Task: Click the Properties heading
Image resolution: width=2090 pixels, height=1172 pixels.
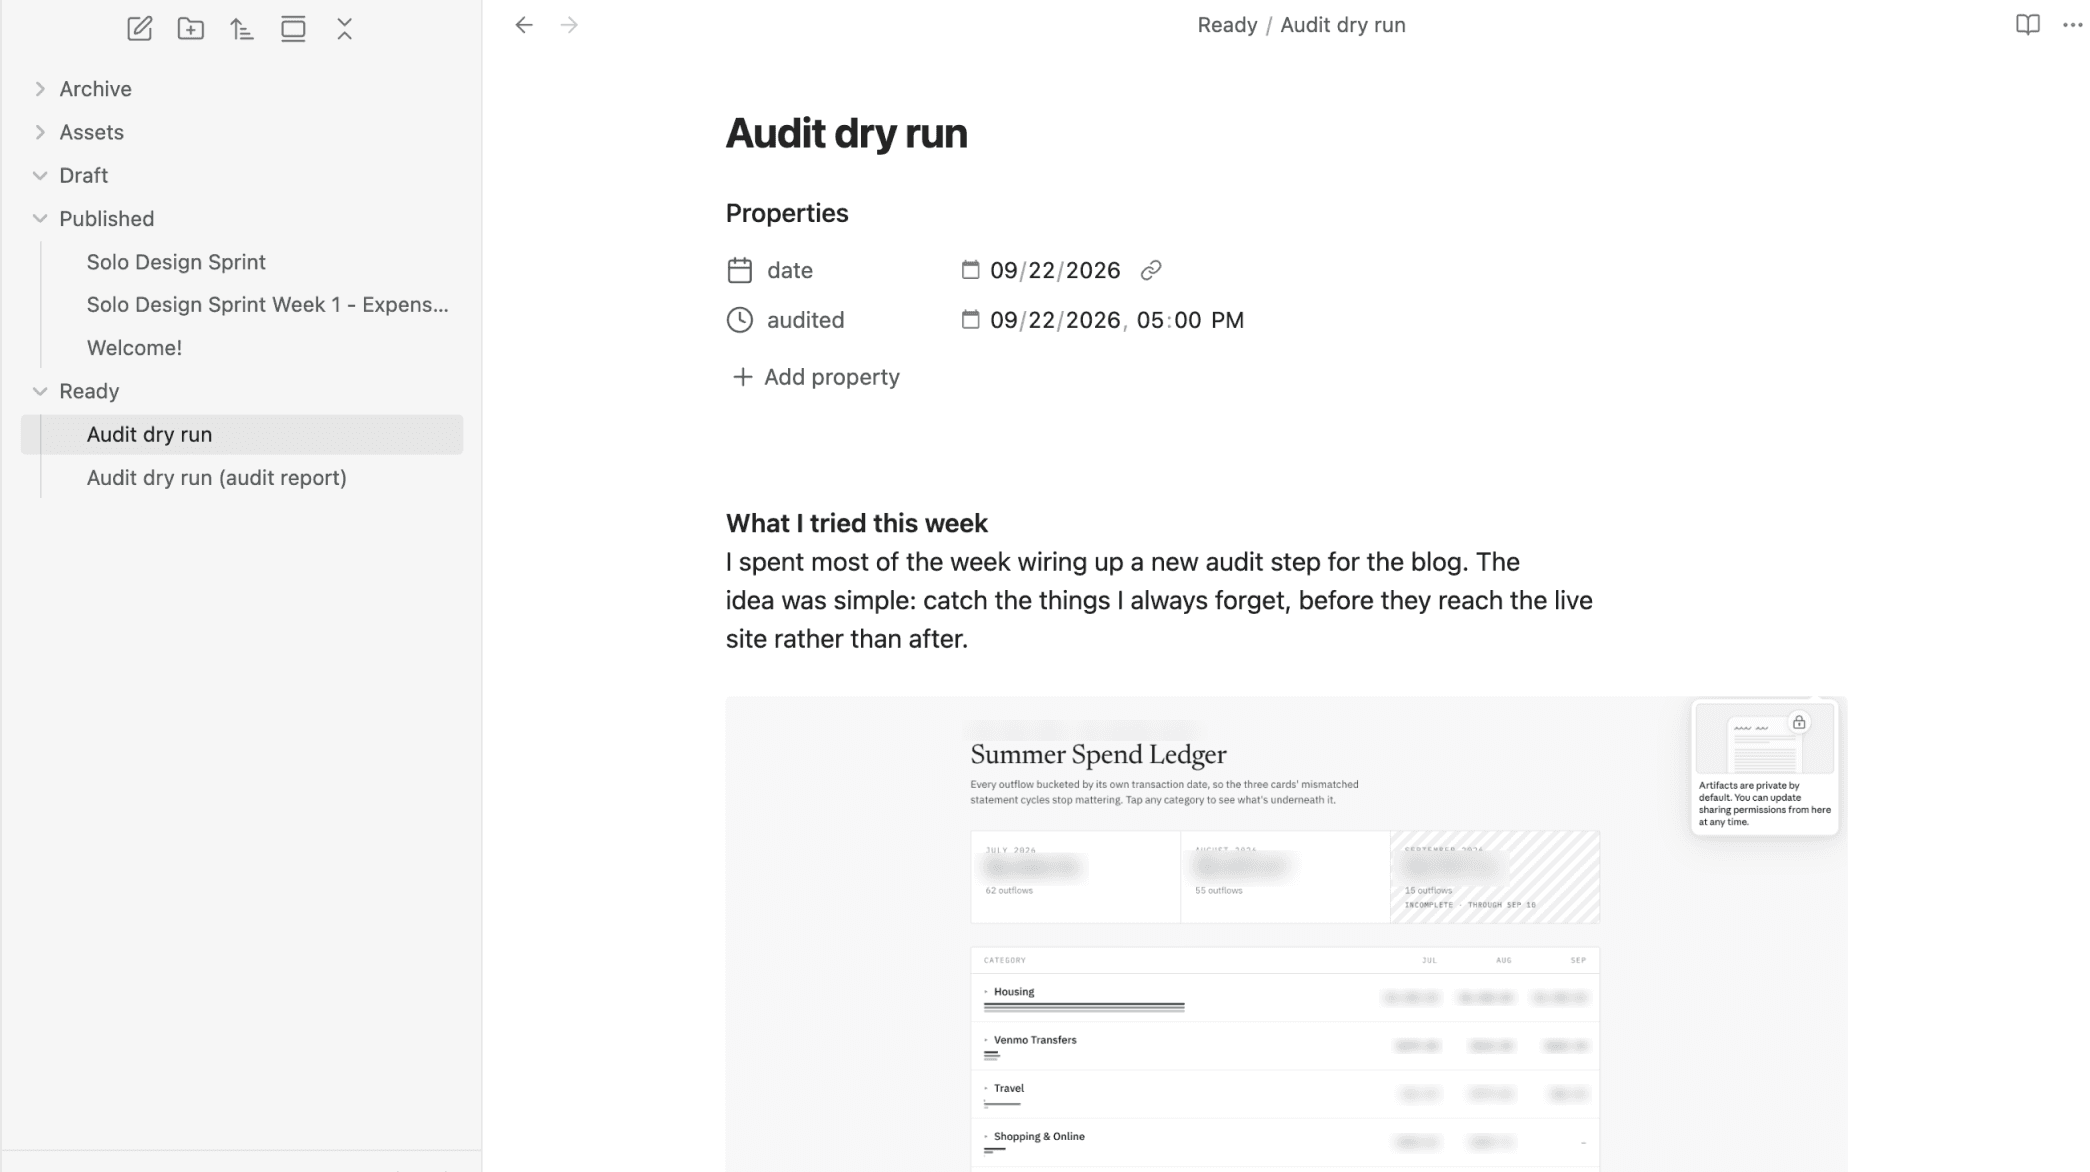Action: click(787, 213)
